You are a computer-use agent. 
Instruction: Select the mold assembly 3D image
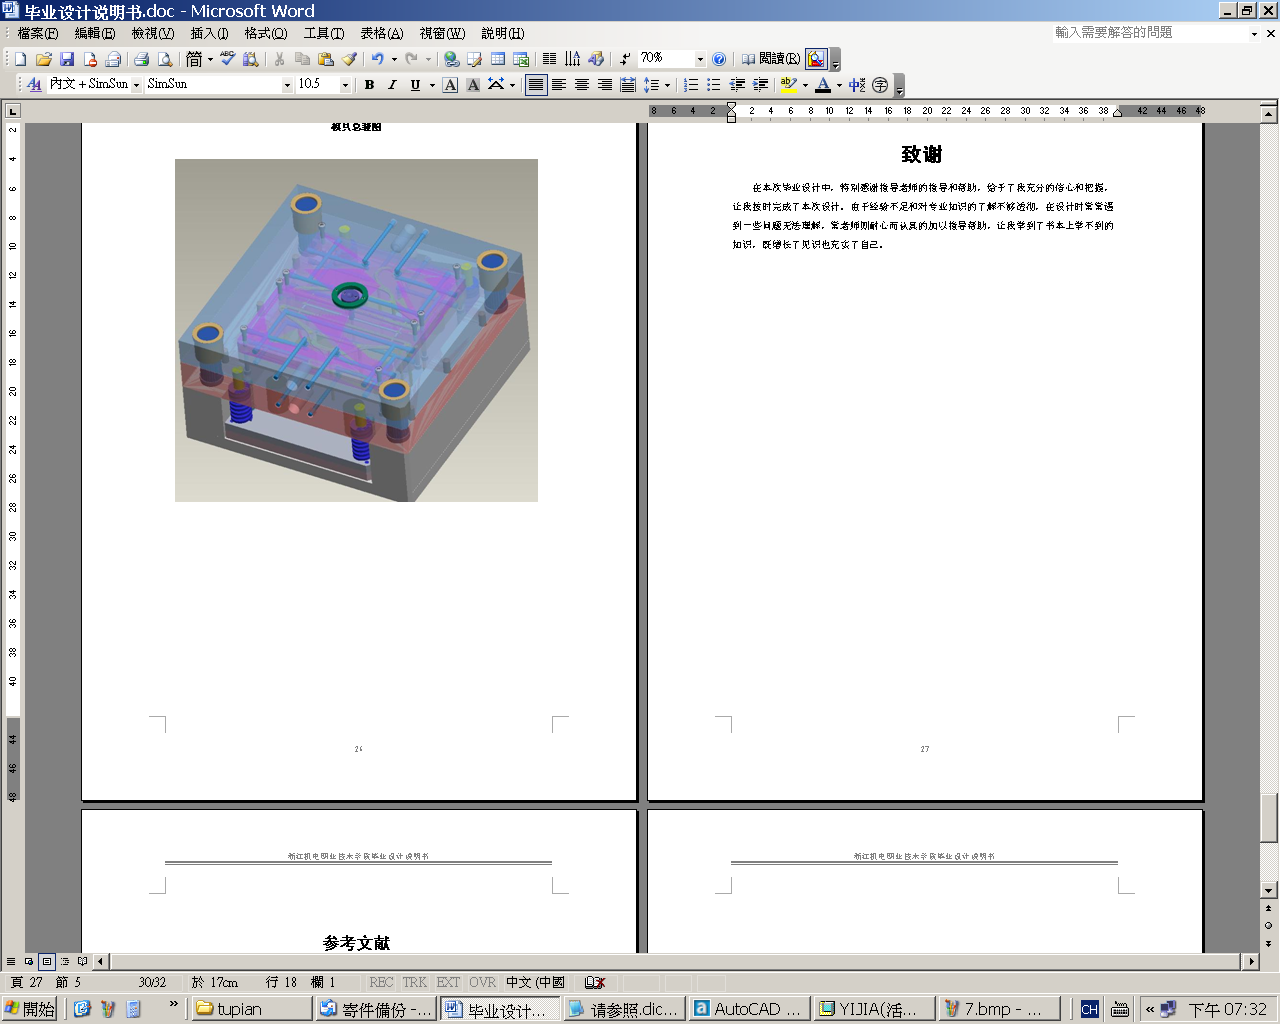[x=356, y=330]
